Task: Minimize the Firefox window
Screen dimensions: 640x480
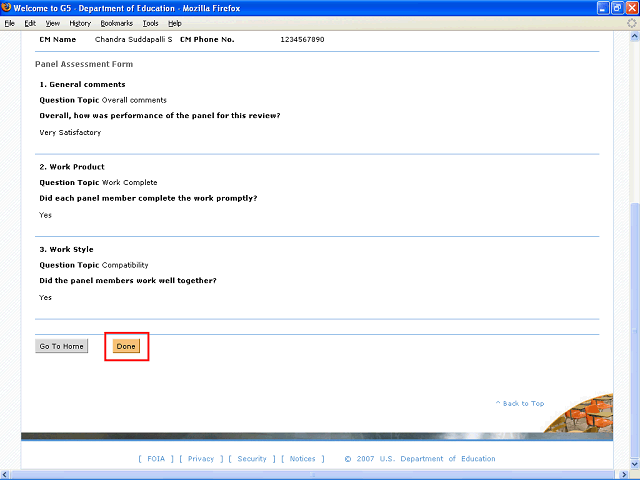Action: click(603, 8)
